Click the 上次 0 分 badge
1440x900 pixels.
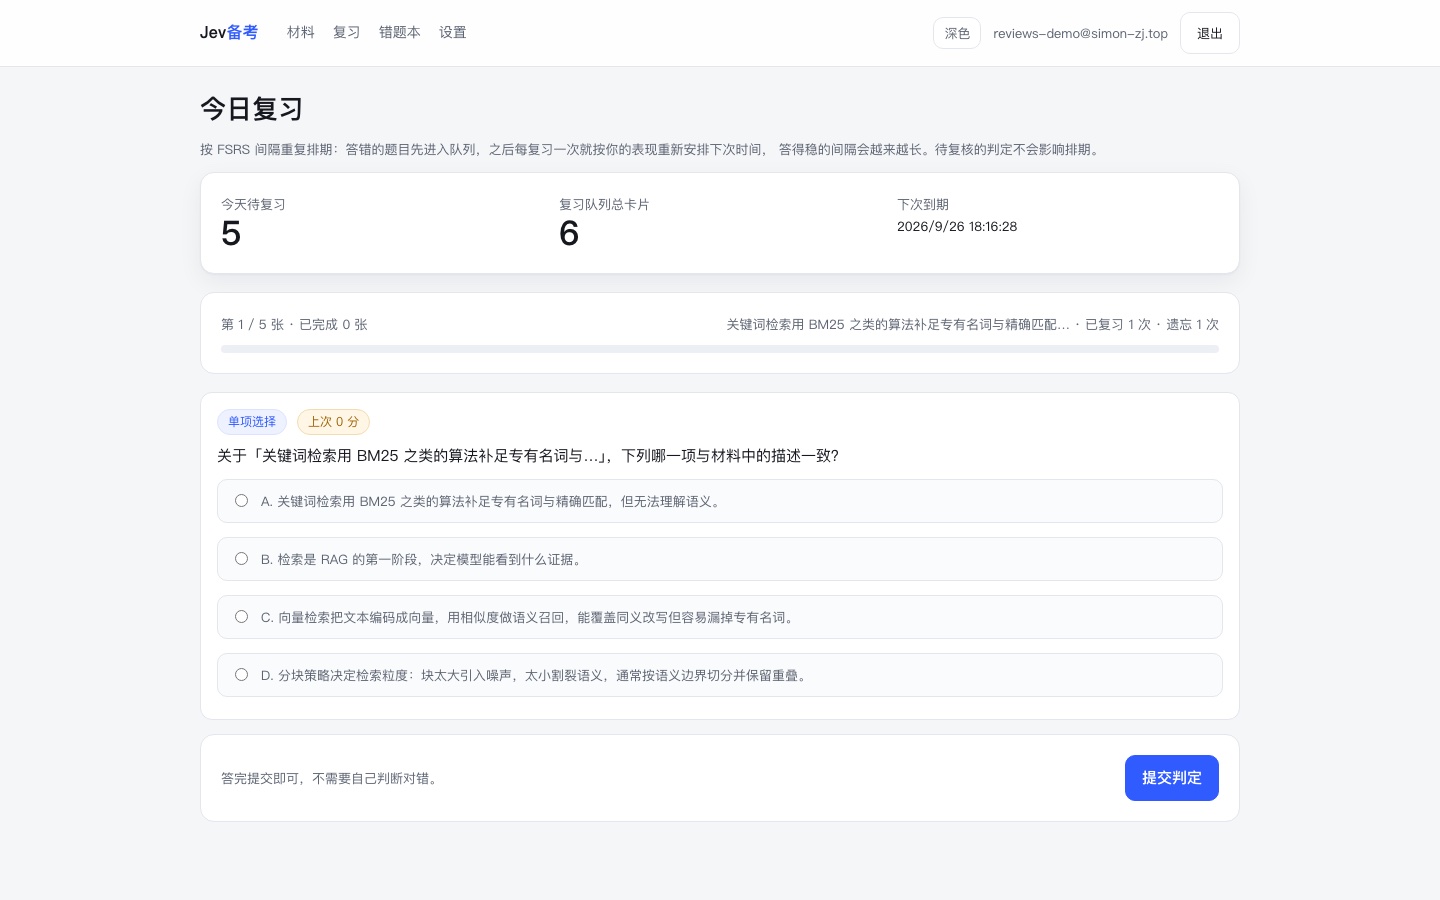point(333,422)
